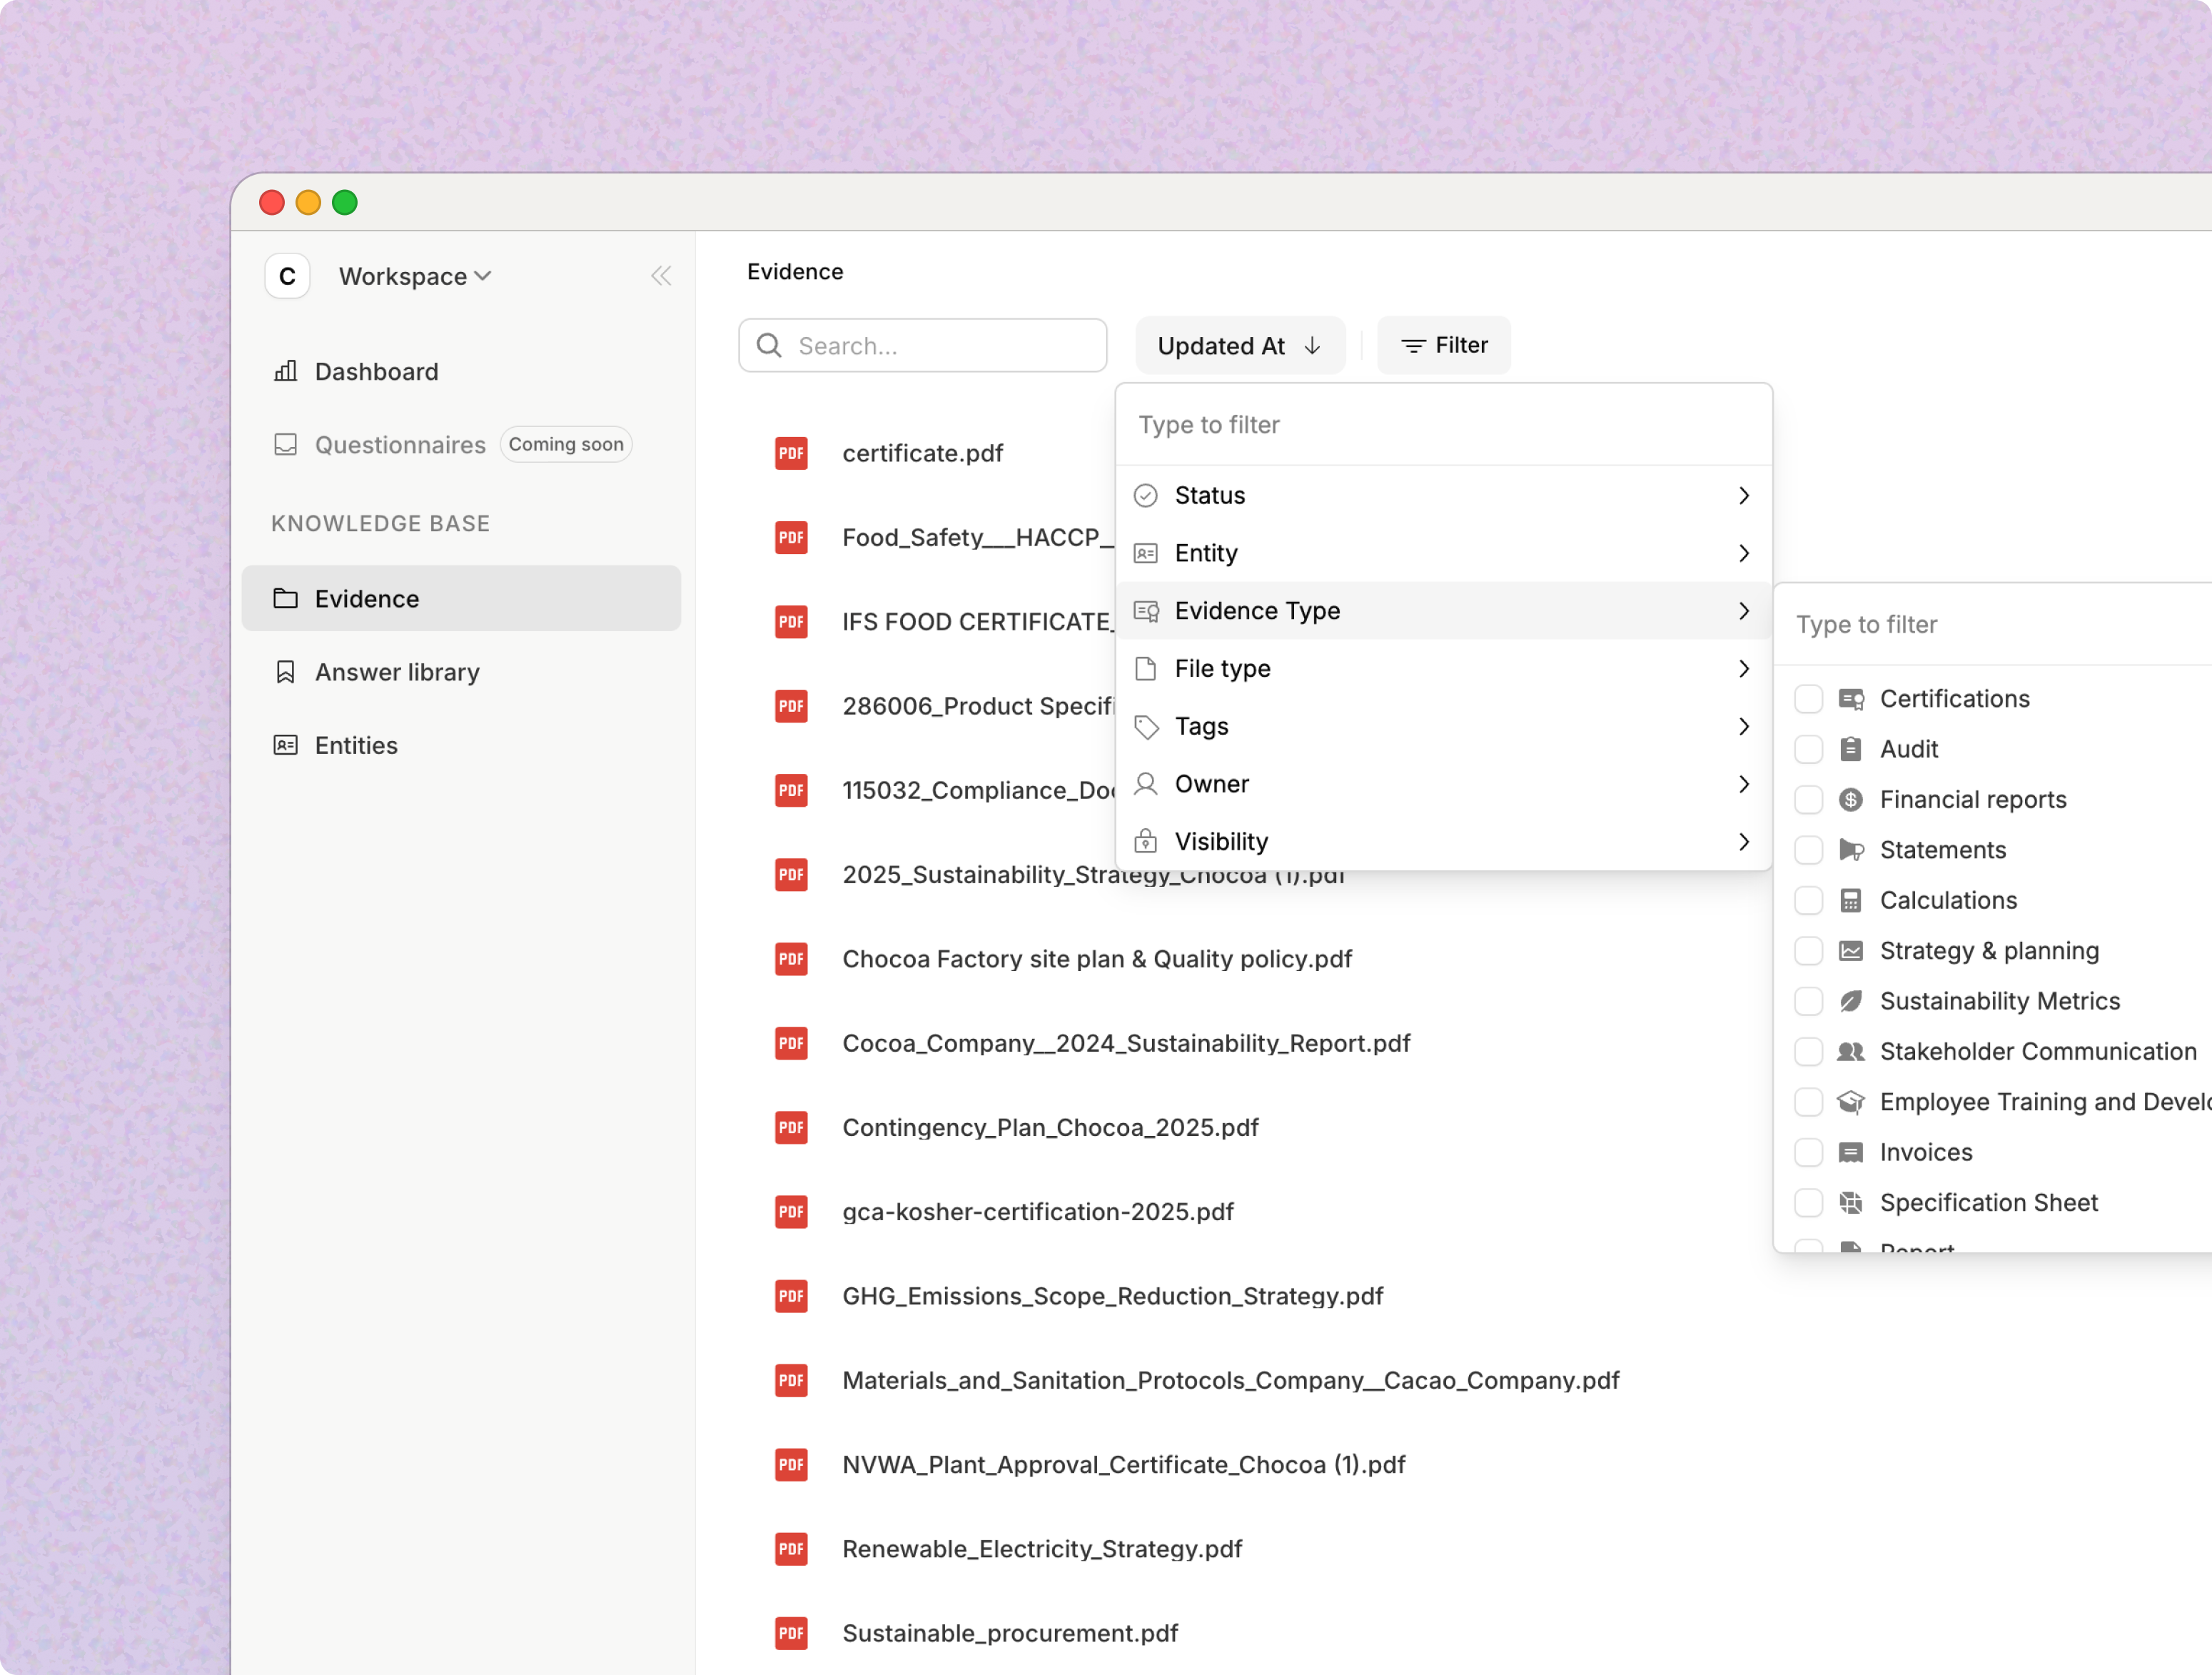
Task: Open Sustainable_procurement.pdf file
Action: tap(1010, 1633)
